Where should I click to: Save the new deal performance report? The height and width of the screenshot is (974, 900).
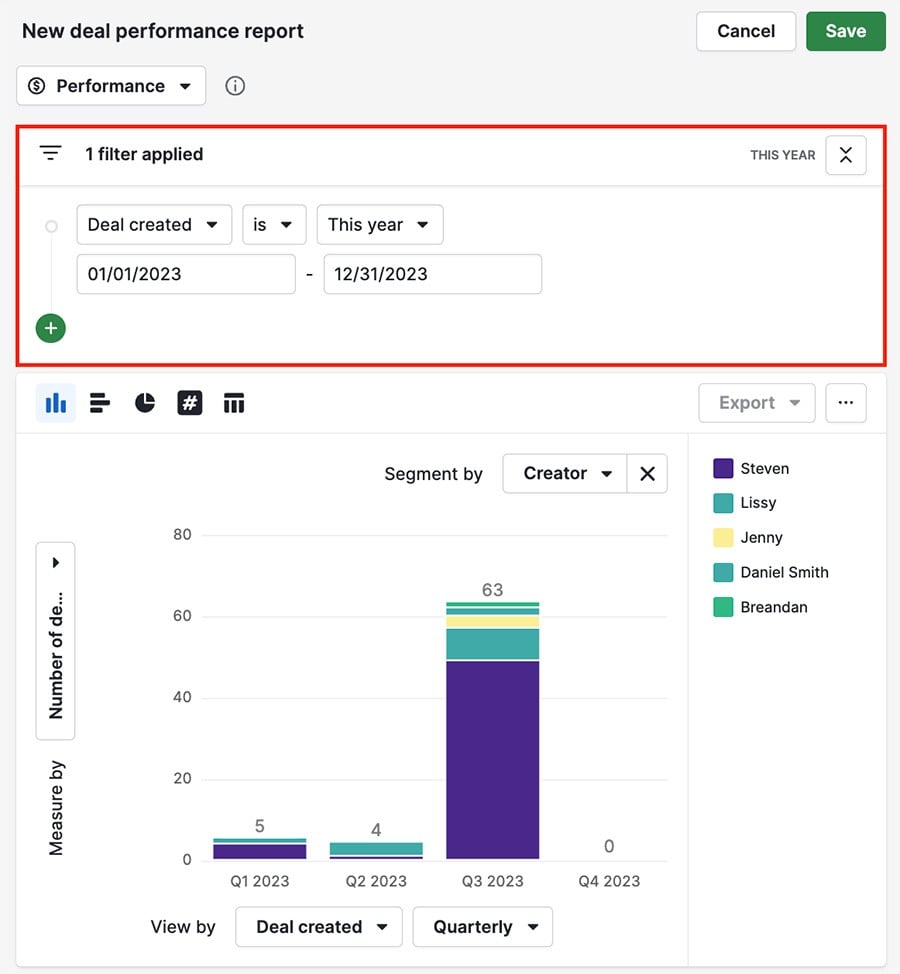tap(845, 31)
